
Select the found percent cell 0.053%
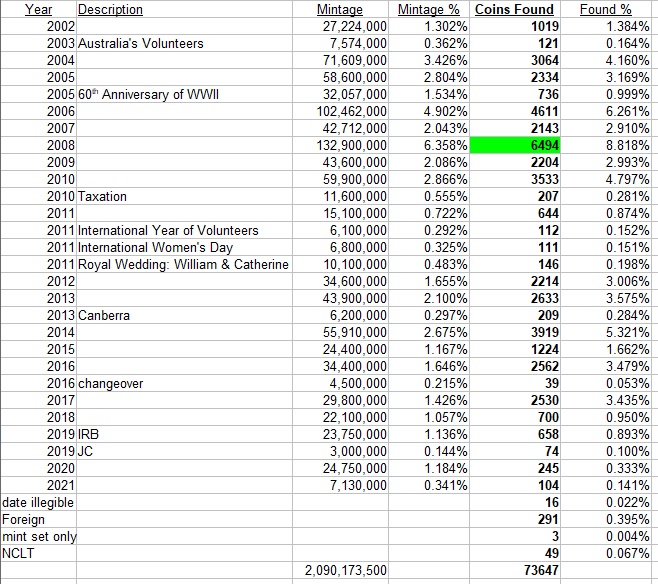[x=606, y=383]
